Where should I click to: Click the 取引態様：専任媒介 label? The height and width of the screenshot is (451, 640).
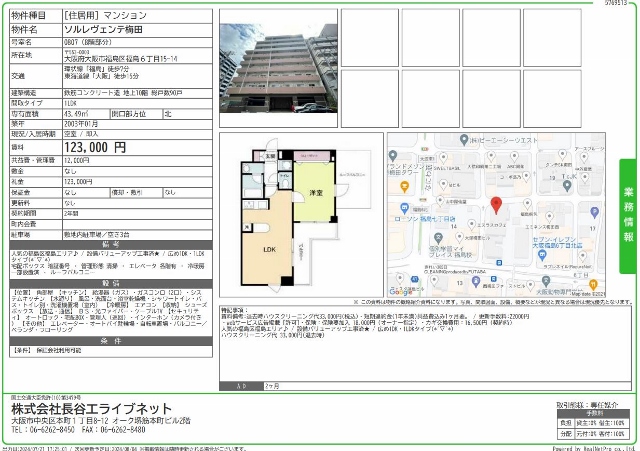pos(587,405)
